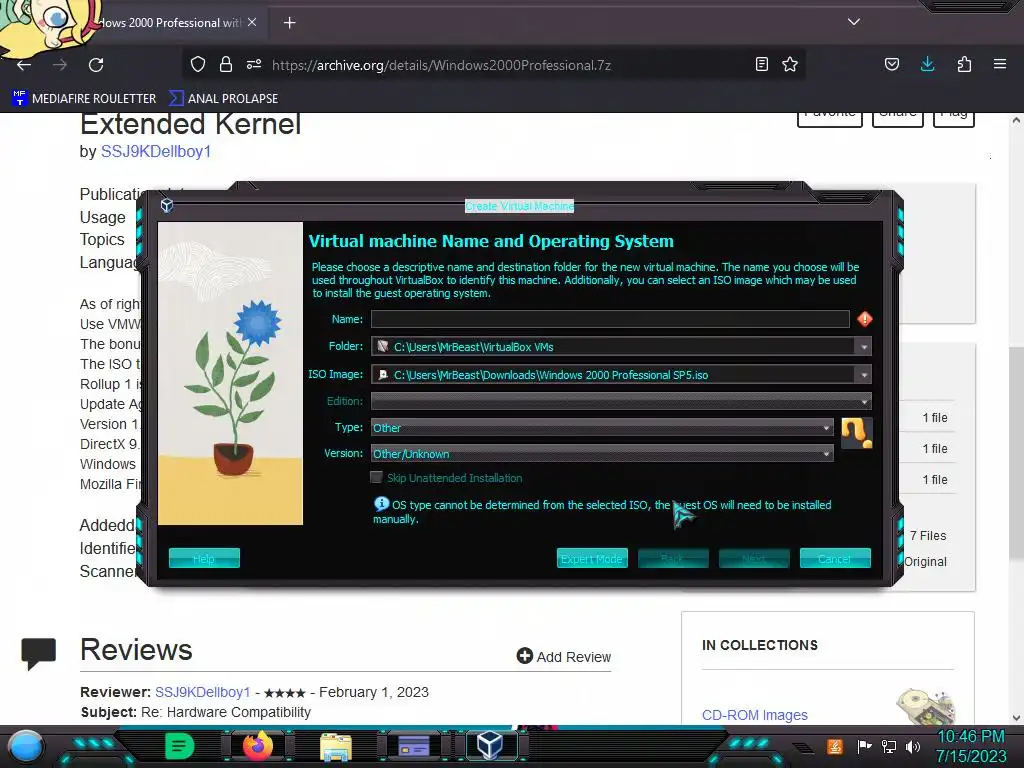
Task: Toggle Skip Unattended Installation checkbox
Action: (376, 477)
